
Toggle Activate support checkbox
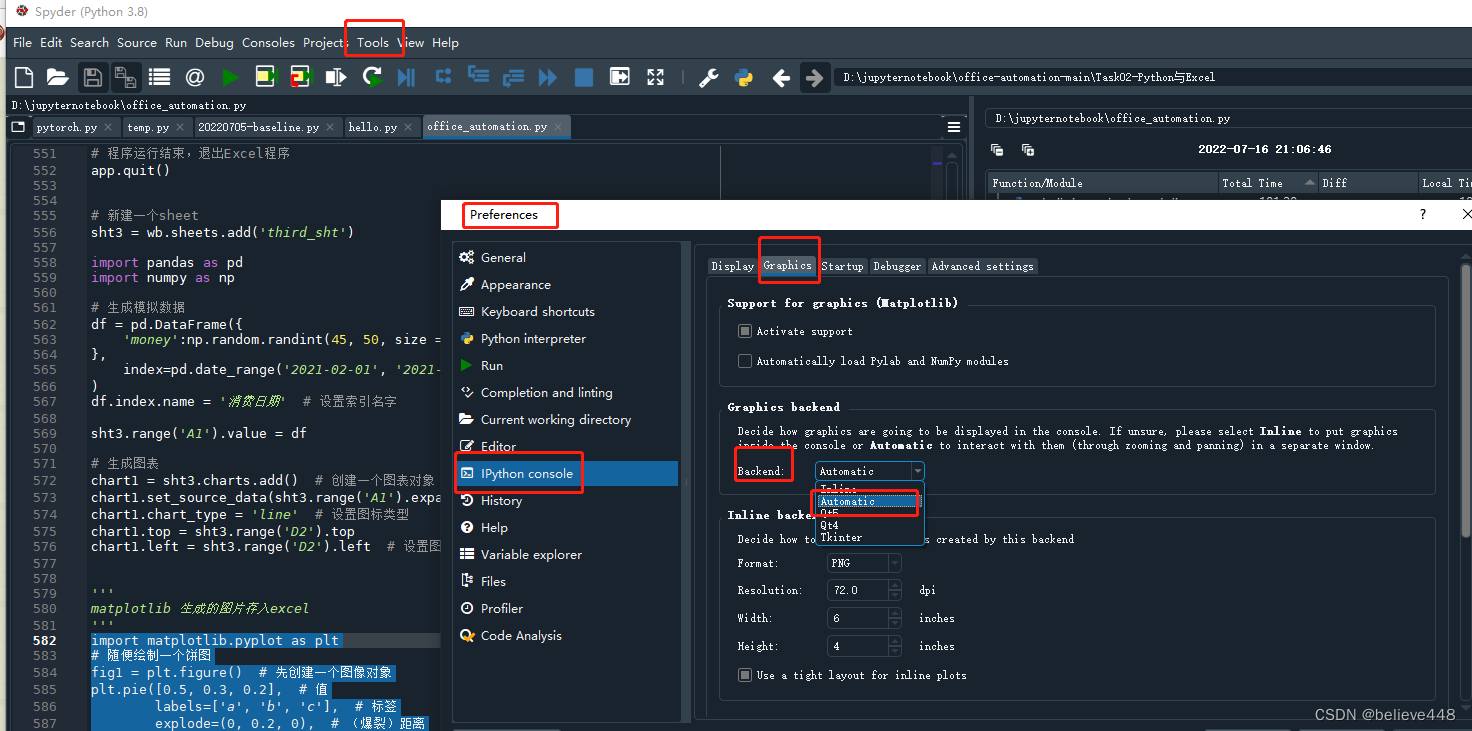tap(745, 331)
